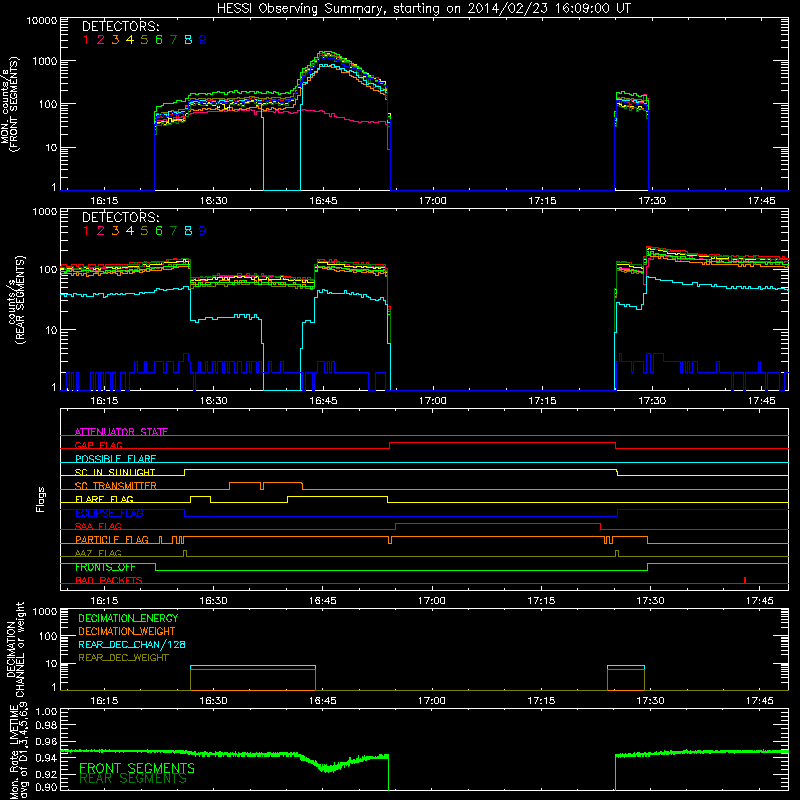Click the AAZ_FLAG label
800x800 pixels.
point(98,553)
